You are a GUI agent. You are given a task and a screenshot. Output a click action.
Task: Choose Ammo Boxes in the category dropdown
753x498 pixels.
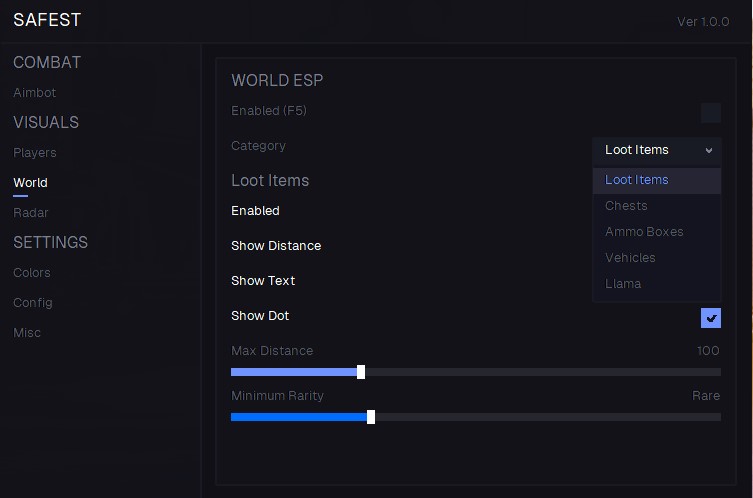tap(644, 232)
